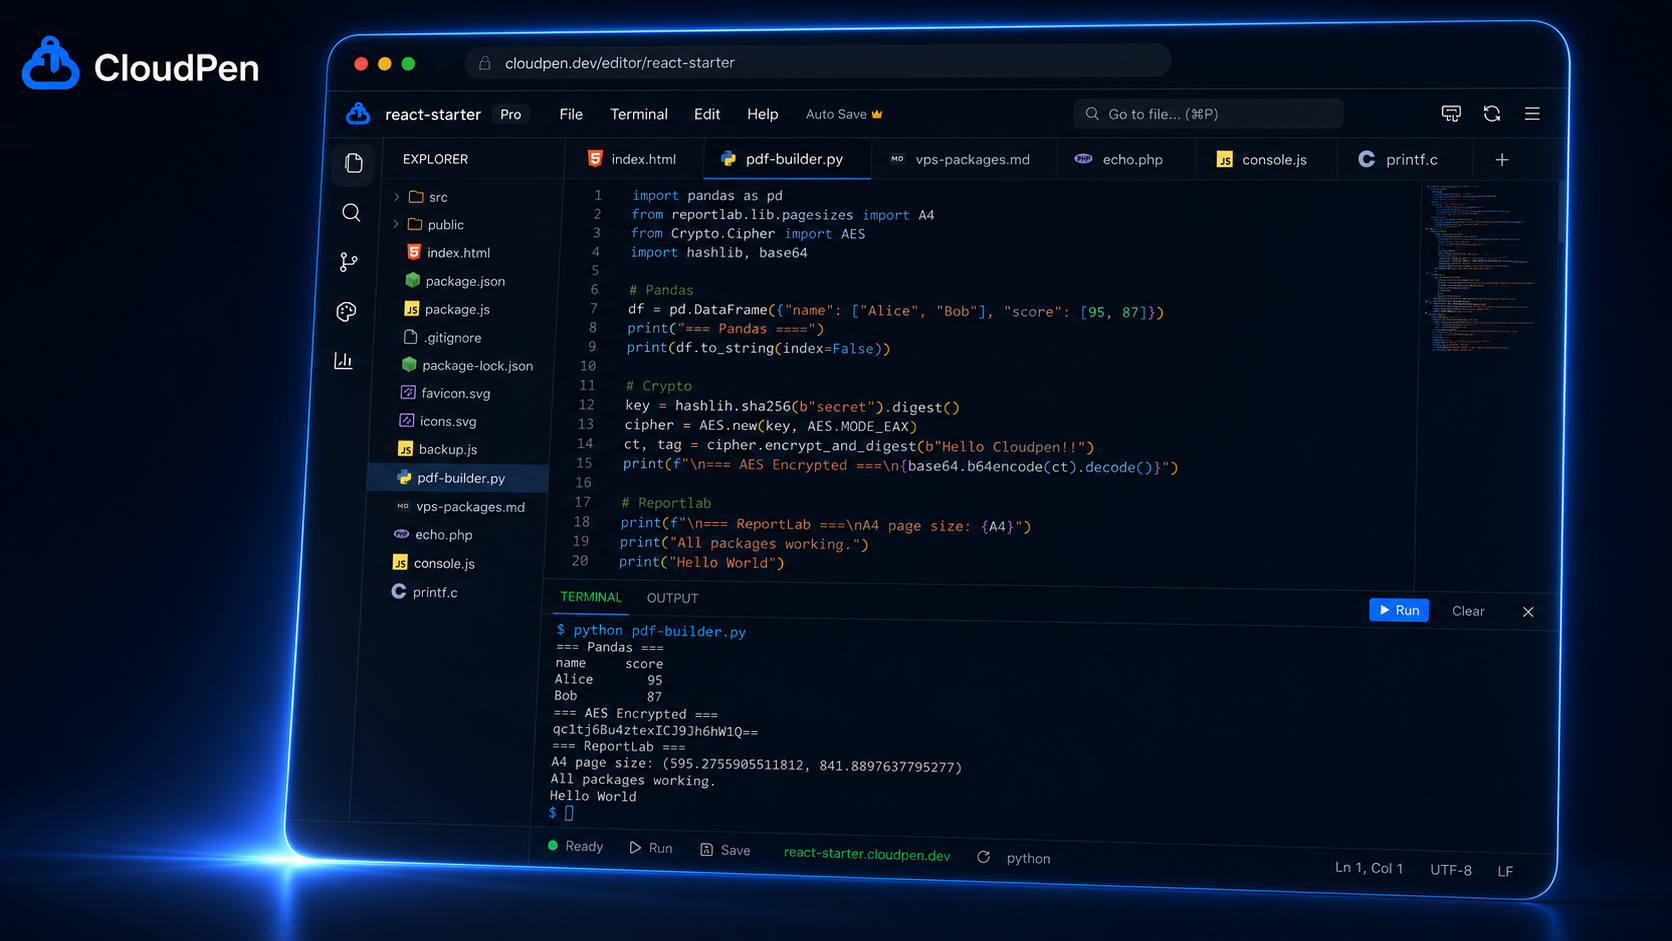Switch to the vps-packages.md tab

click(960, 160)
